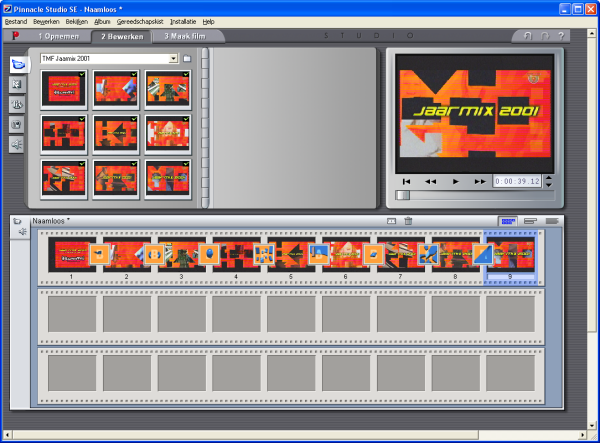600x443 pixels.
Task: Play the preview video
Action: coord(455,181)
